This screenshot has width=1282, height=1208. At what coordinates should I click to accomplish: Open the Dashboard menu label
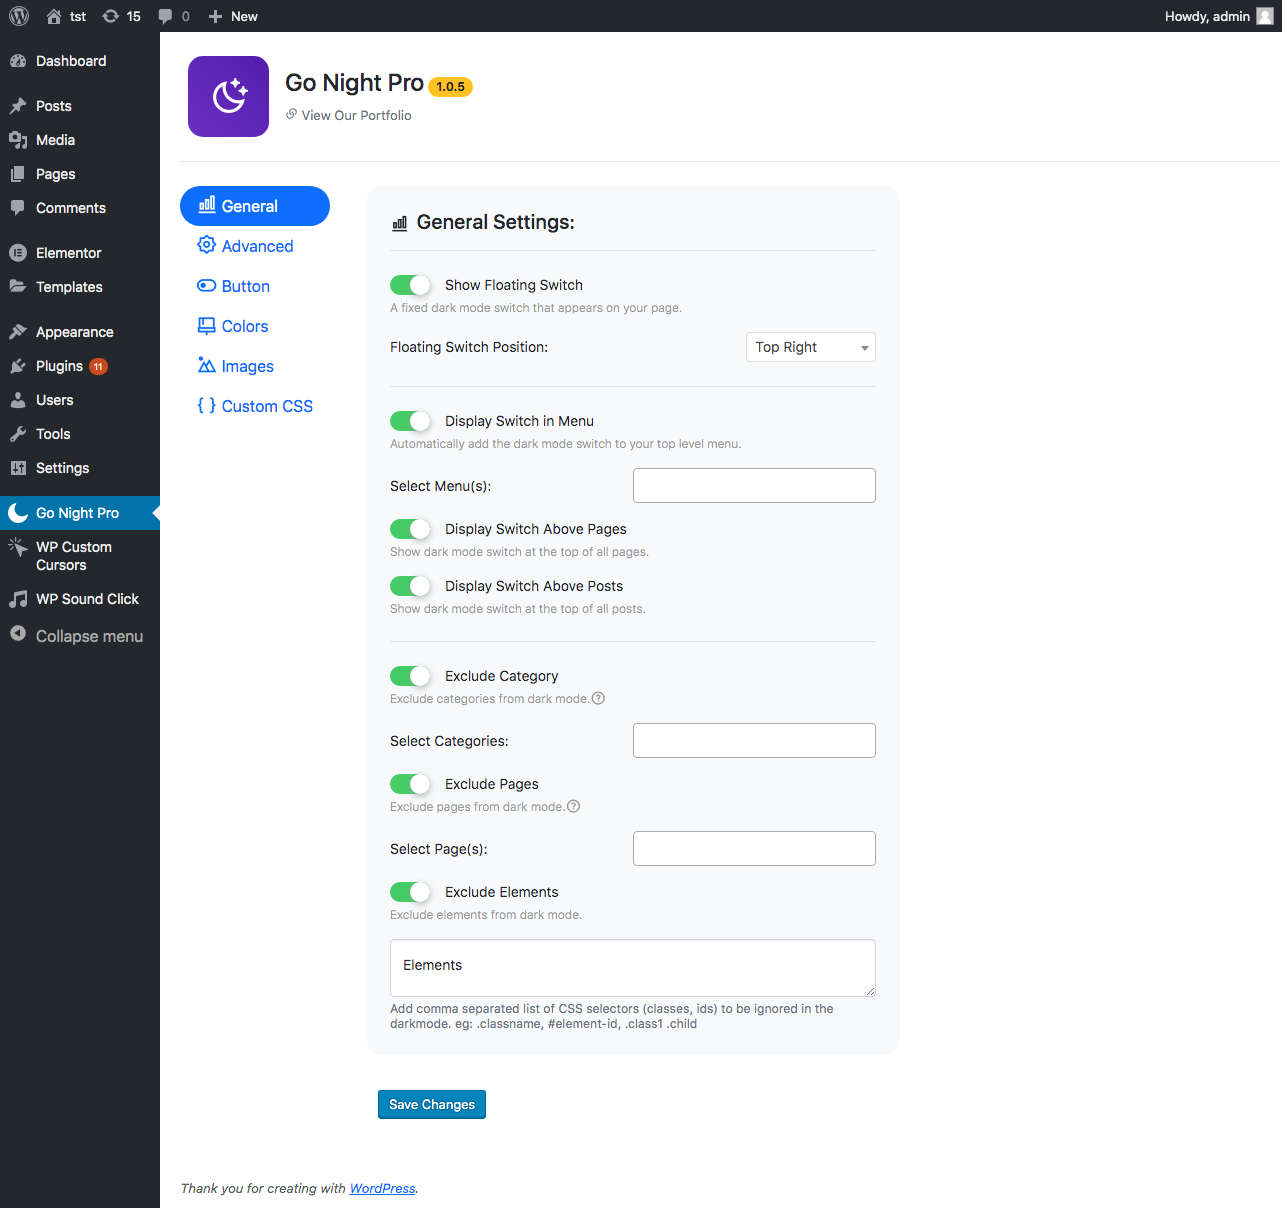coord(71,61)
